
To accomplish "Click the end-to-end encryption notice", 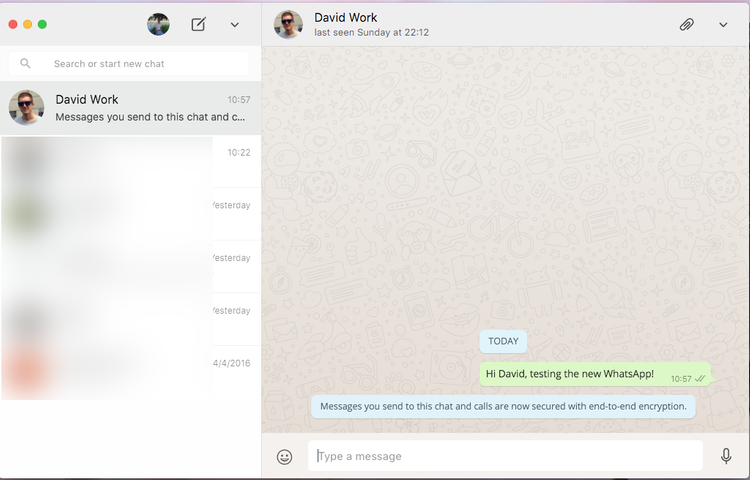I will [x=503, y=406].
